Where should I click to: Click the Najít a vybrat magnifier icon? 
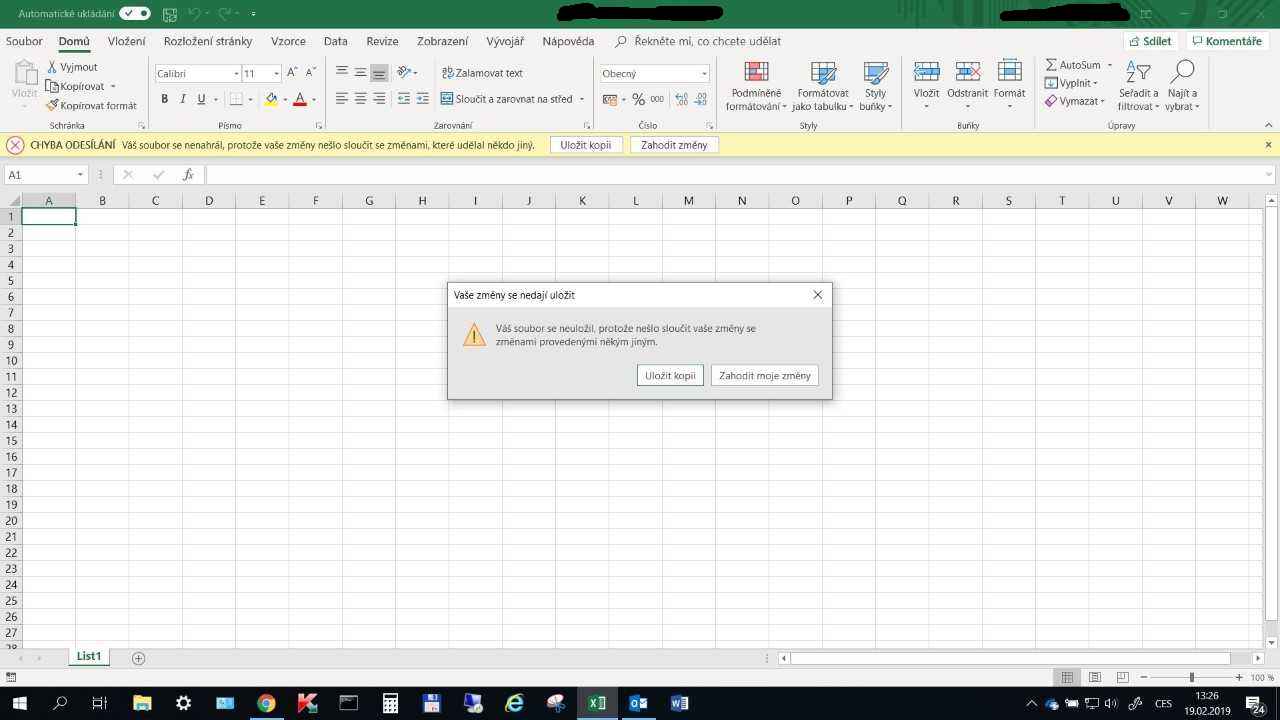click(1182, 73)
